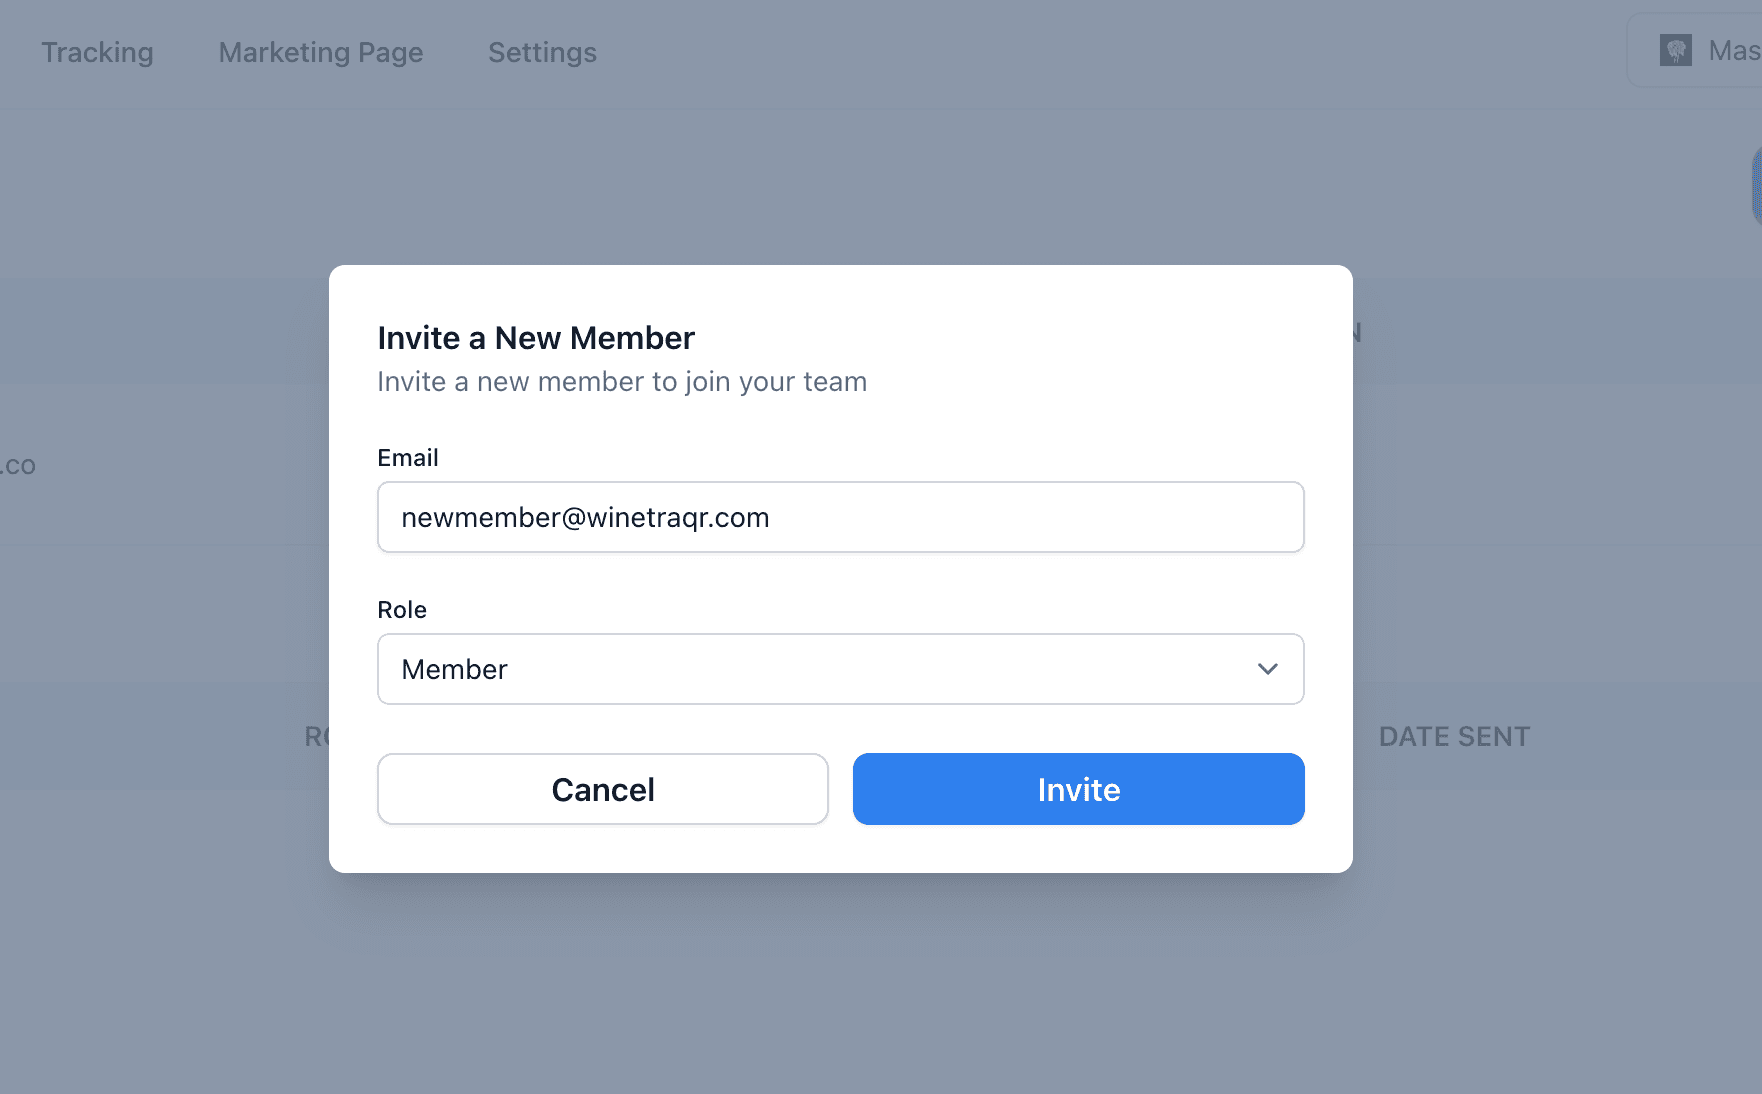Open the Marketing Page tab
This screenshot has height=1094, width=1762.
coord(320,52)
